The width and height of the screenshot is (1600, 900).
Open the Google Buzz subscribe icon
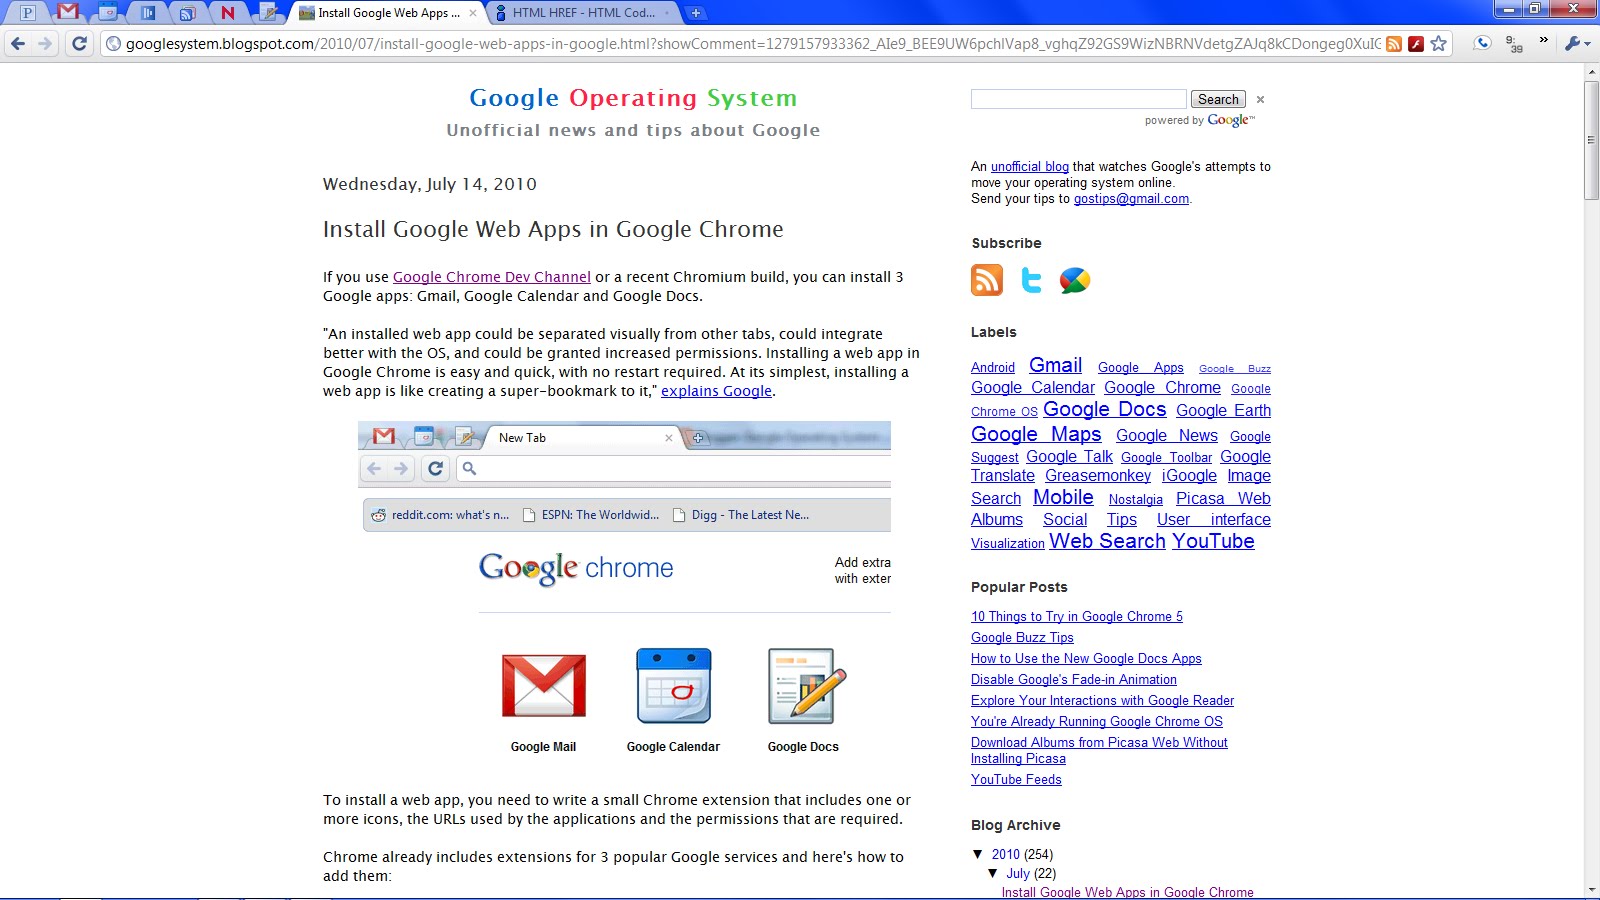1075,280
